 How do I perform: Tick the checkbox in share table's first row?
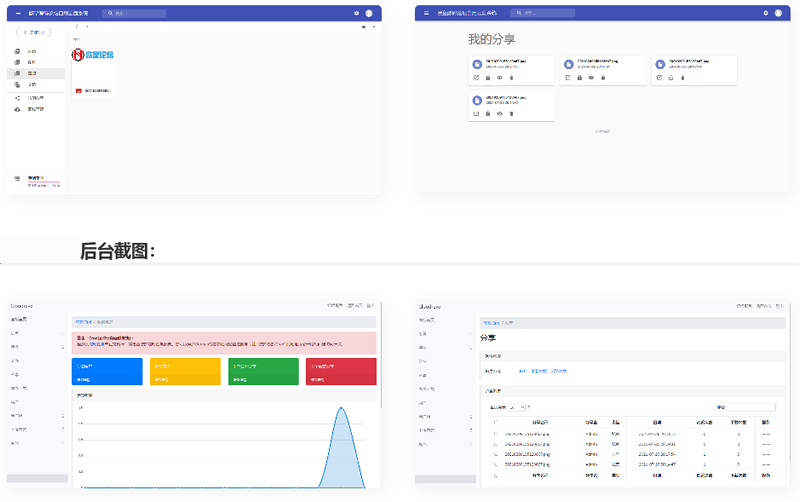click(x=494, y=435)
